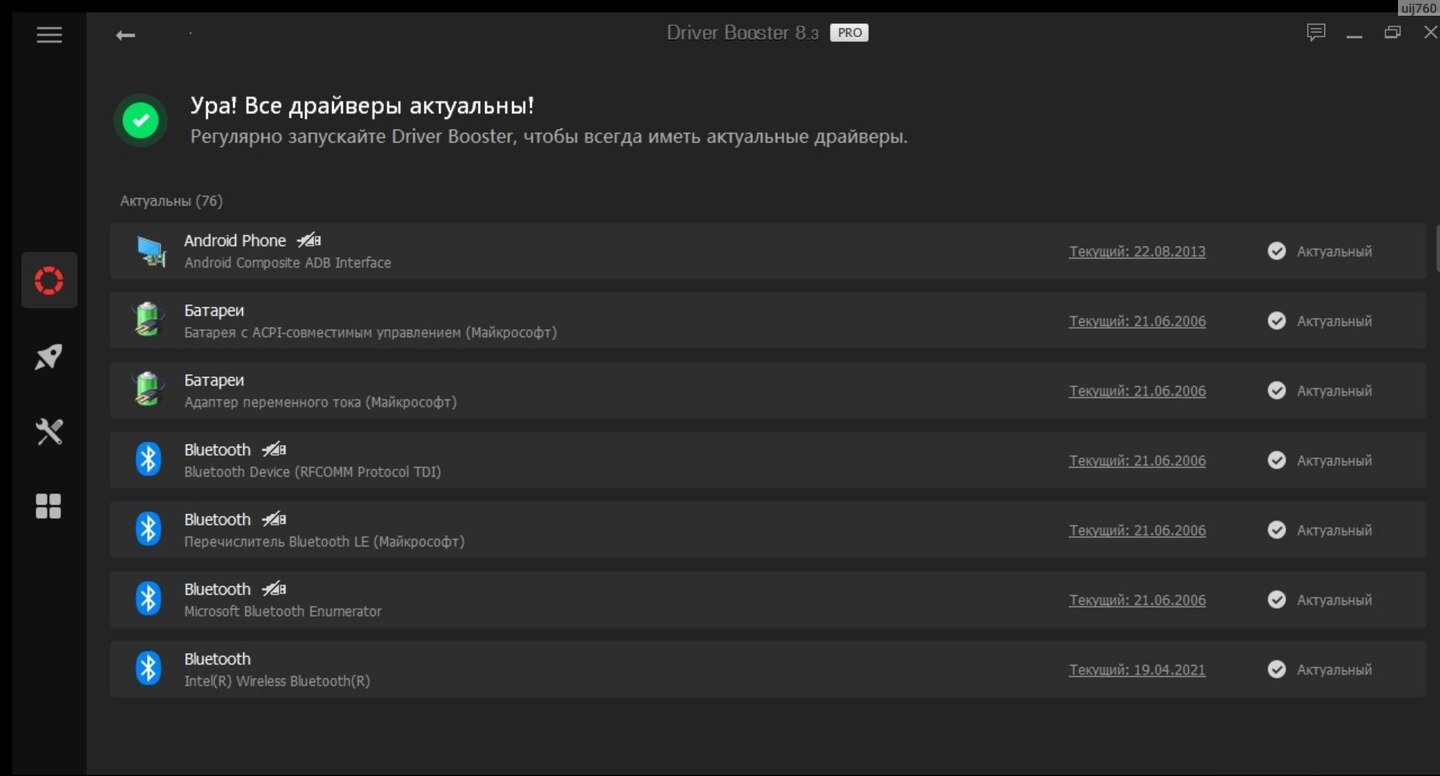The height and width of the screenshot is (776, 1440).
Task: Click Актуальный status label of Intel Bluetooth
Action: pos(1334,670)
